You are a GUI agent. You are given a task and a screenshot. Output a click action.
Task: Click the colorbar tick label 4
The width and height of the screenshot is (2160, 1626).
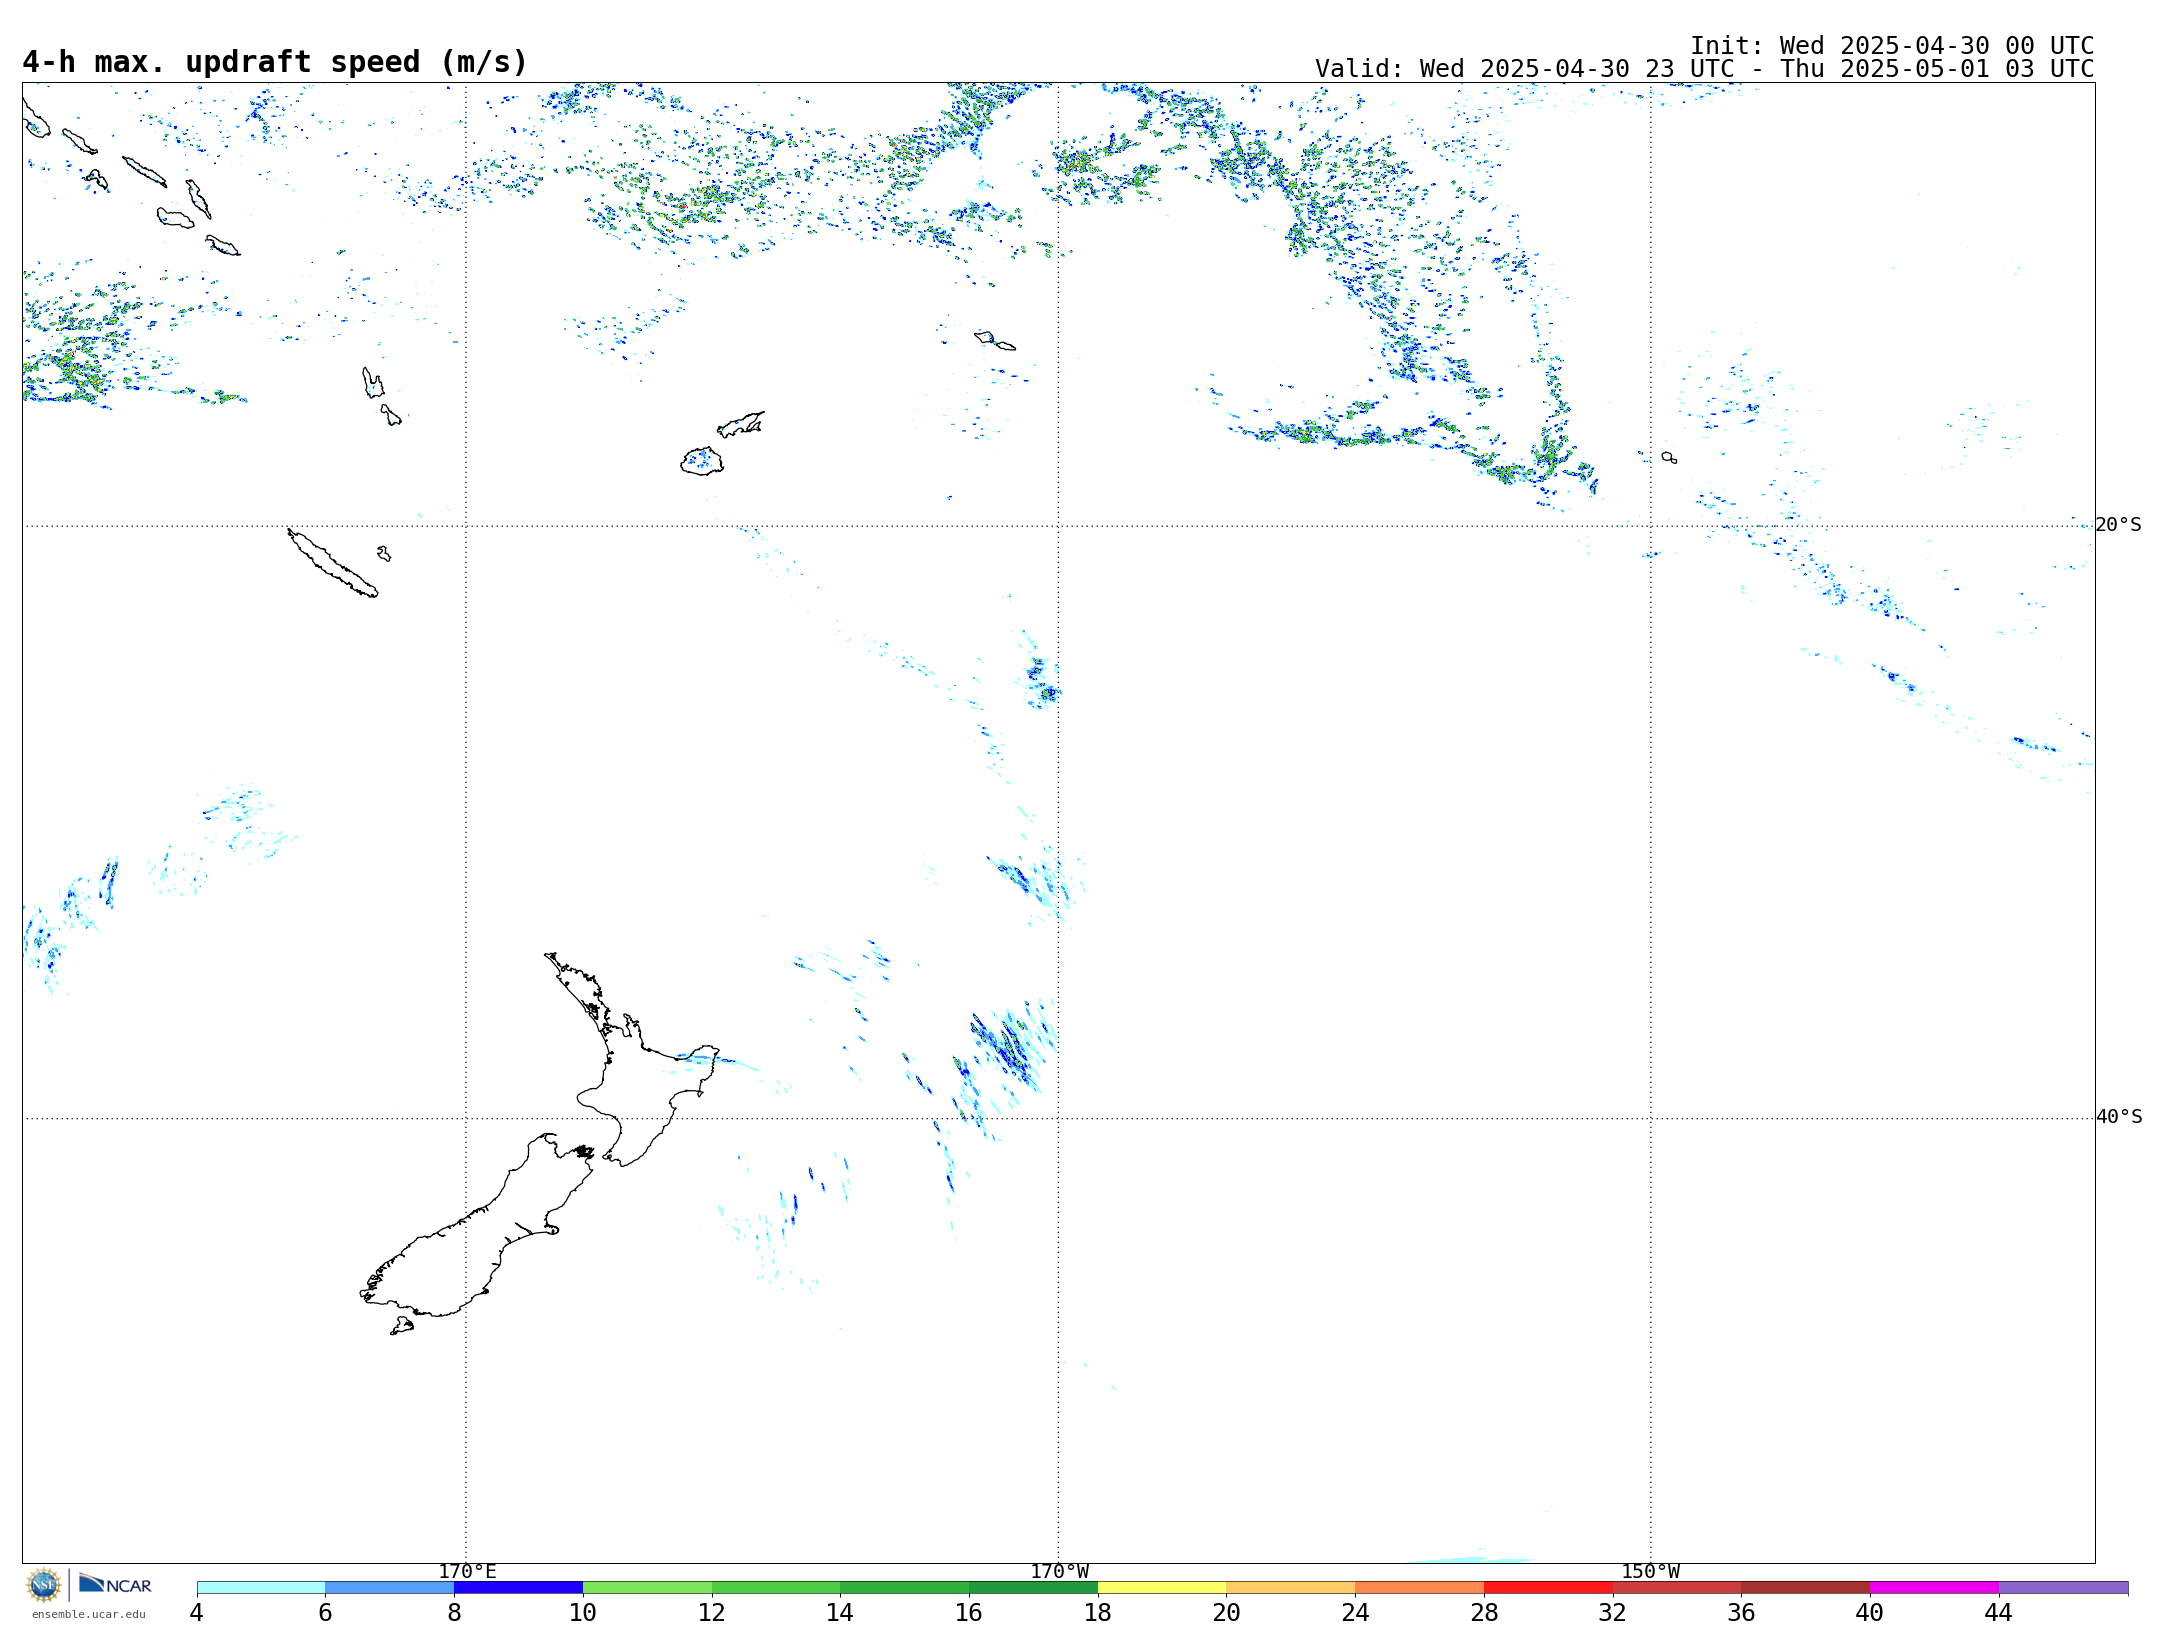pos(197,1612)
